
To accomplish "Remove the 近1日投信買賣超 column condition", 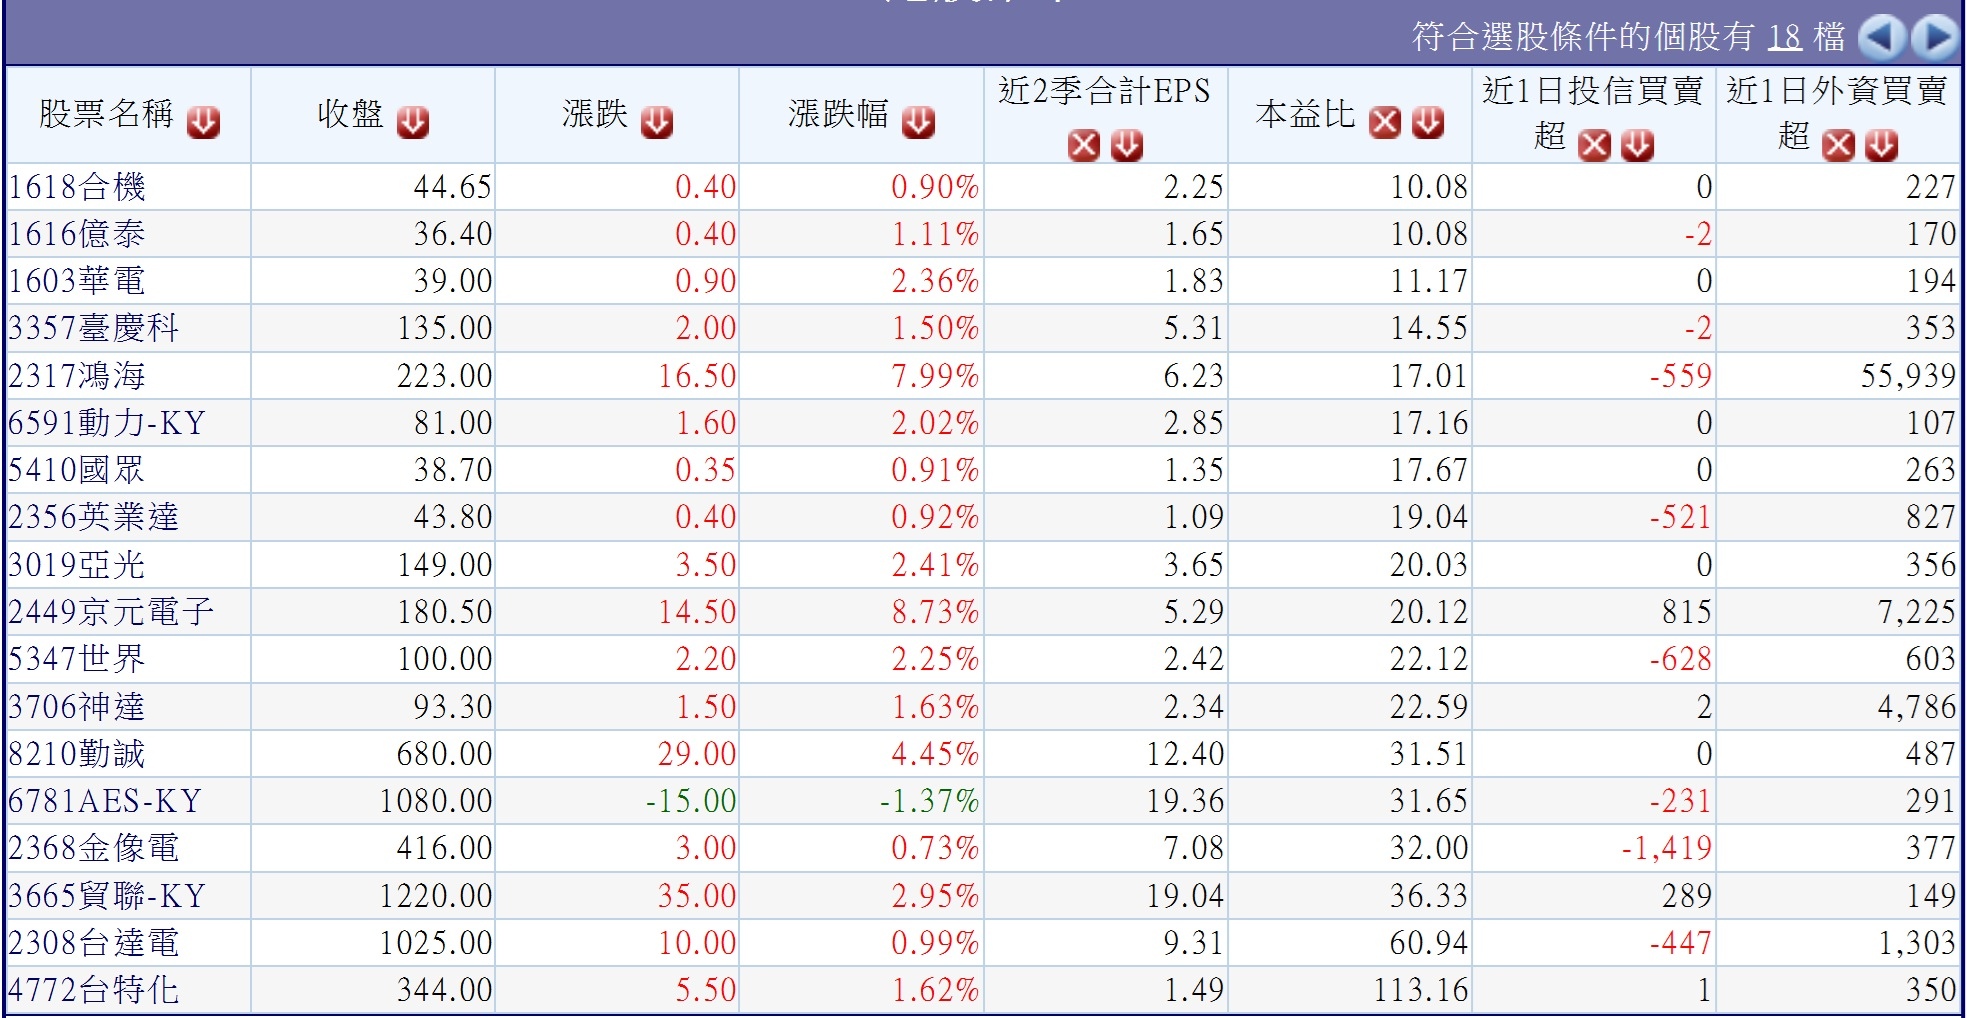I will coord(1594,146).
